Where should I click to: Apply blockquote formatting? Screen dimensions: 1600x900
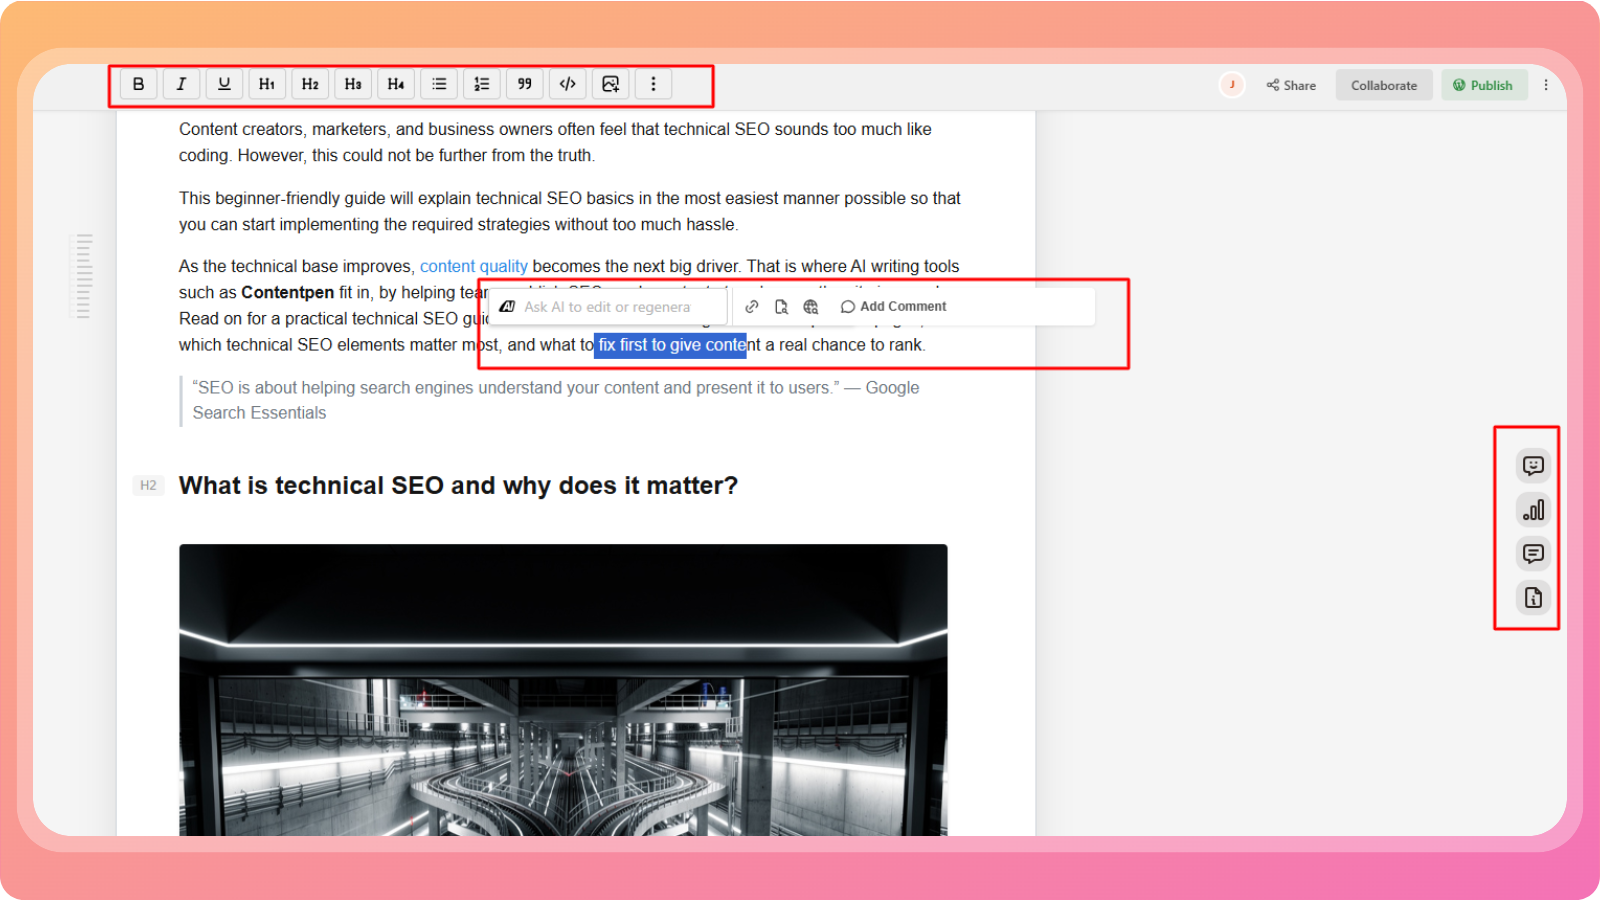pyautogui.click(x=525, y=84)
